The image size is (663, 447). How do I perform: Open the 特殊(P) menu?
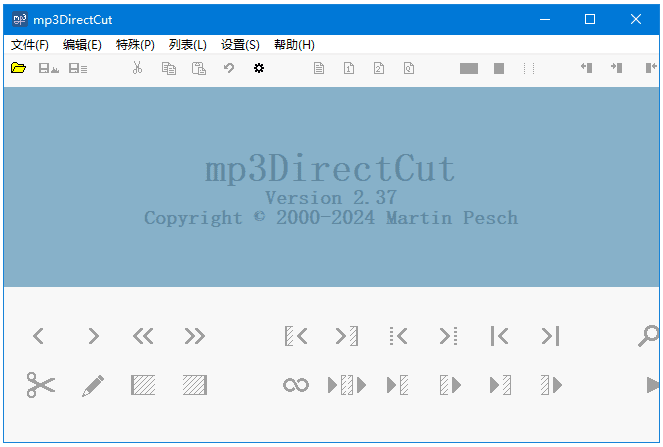tap(135, 45)
